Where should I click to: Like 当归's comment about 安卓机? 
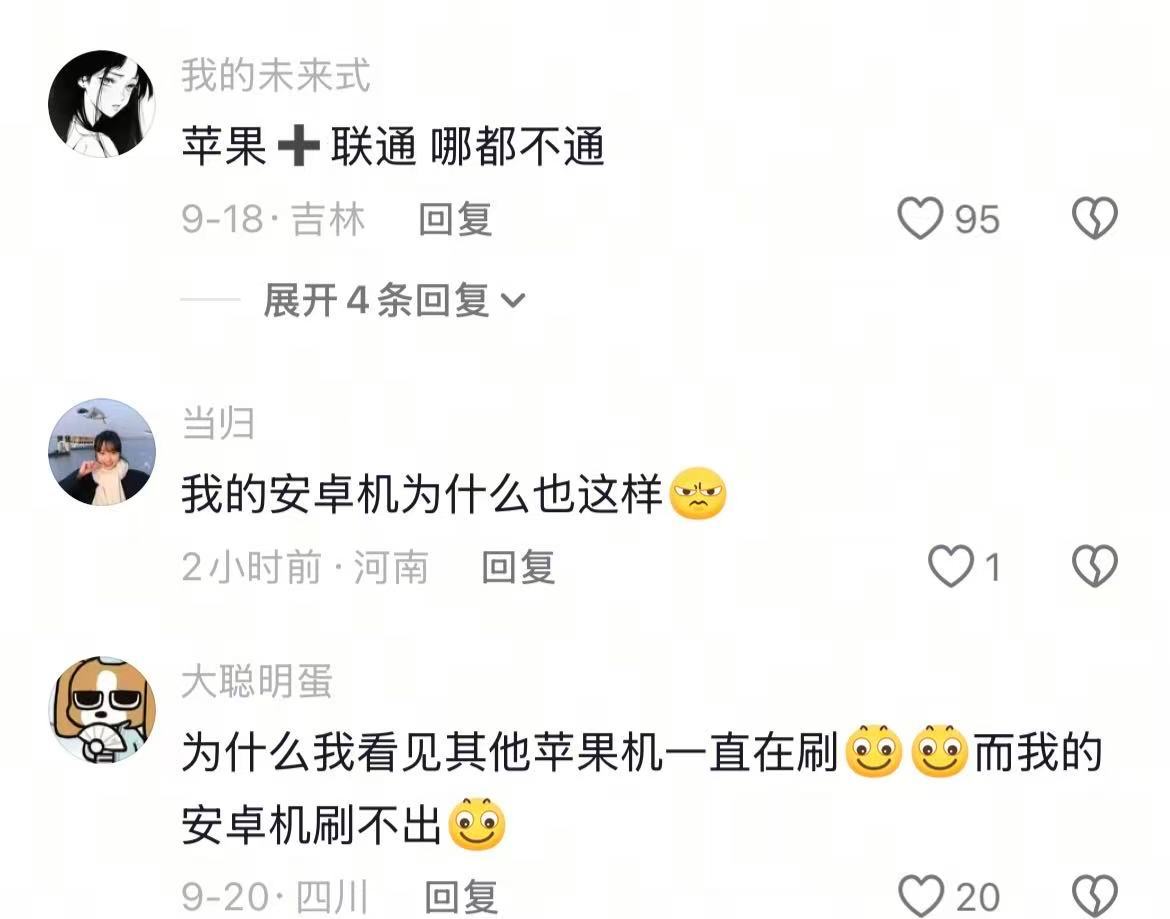951,565
